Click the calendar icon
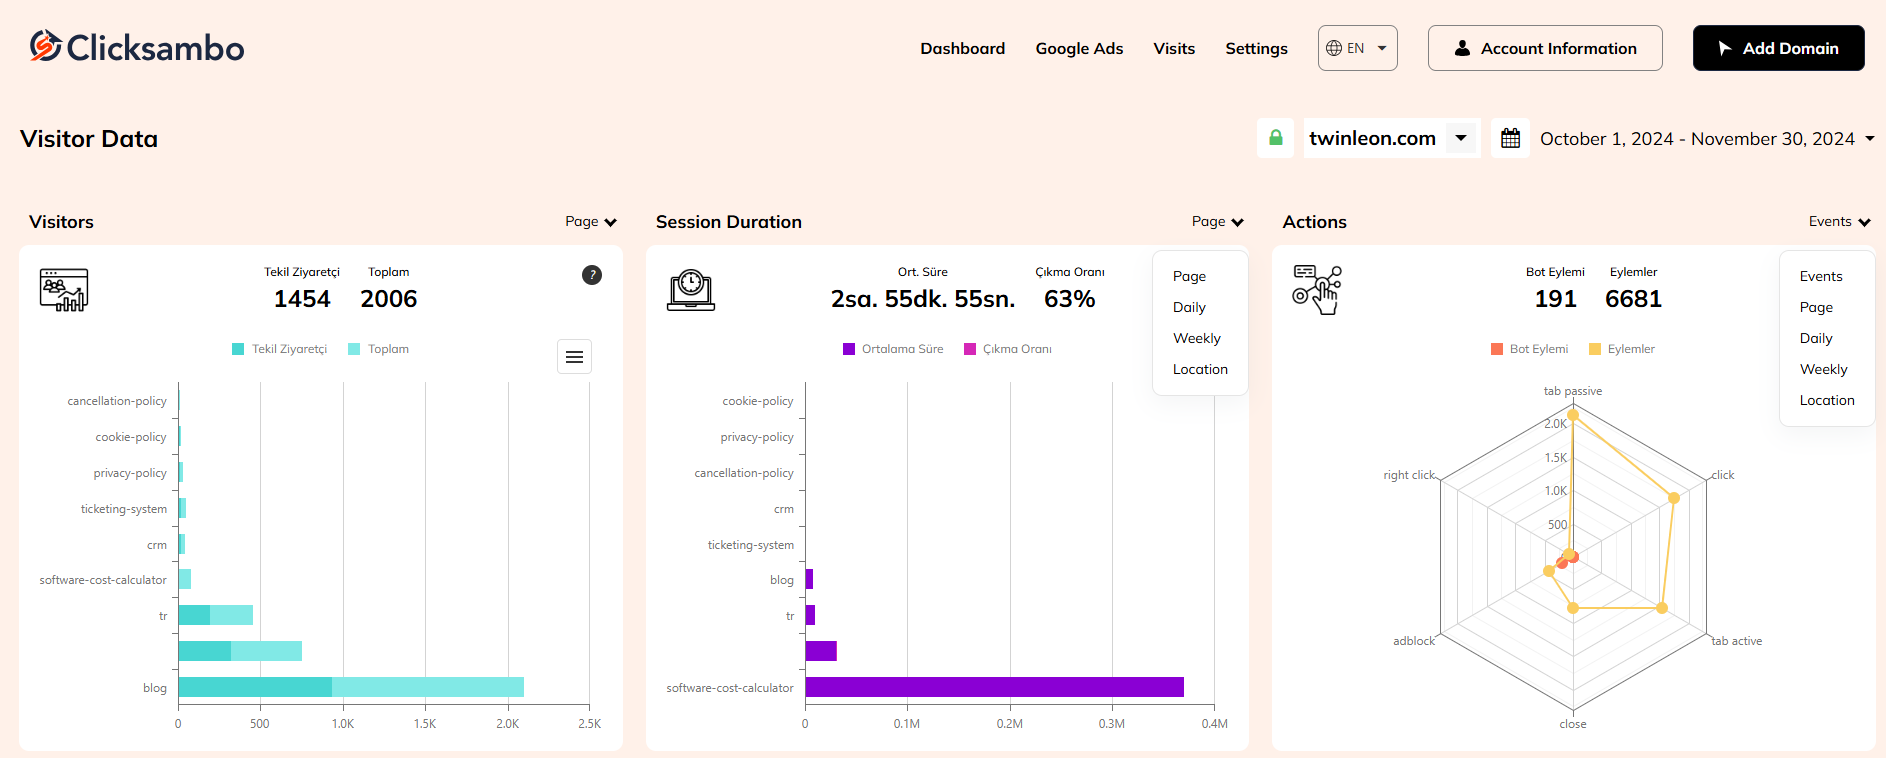The height and width of the screenshot is (758, 1886). 1510,138
